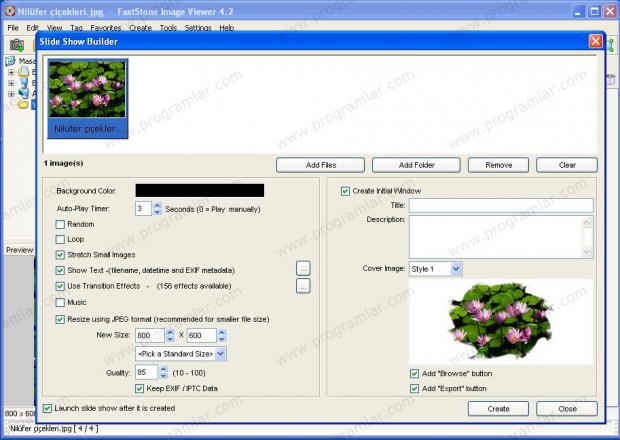Screen dimensions: 620x440
Task: Toggle the Random checkbox
Action: pyautogui.click(x=60, y=225)
